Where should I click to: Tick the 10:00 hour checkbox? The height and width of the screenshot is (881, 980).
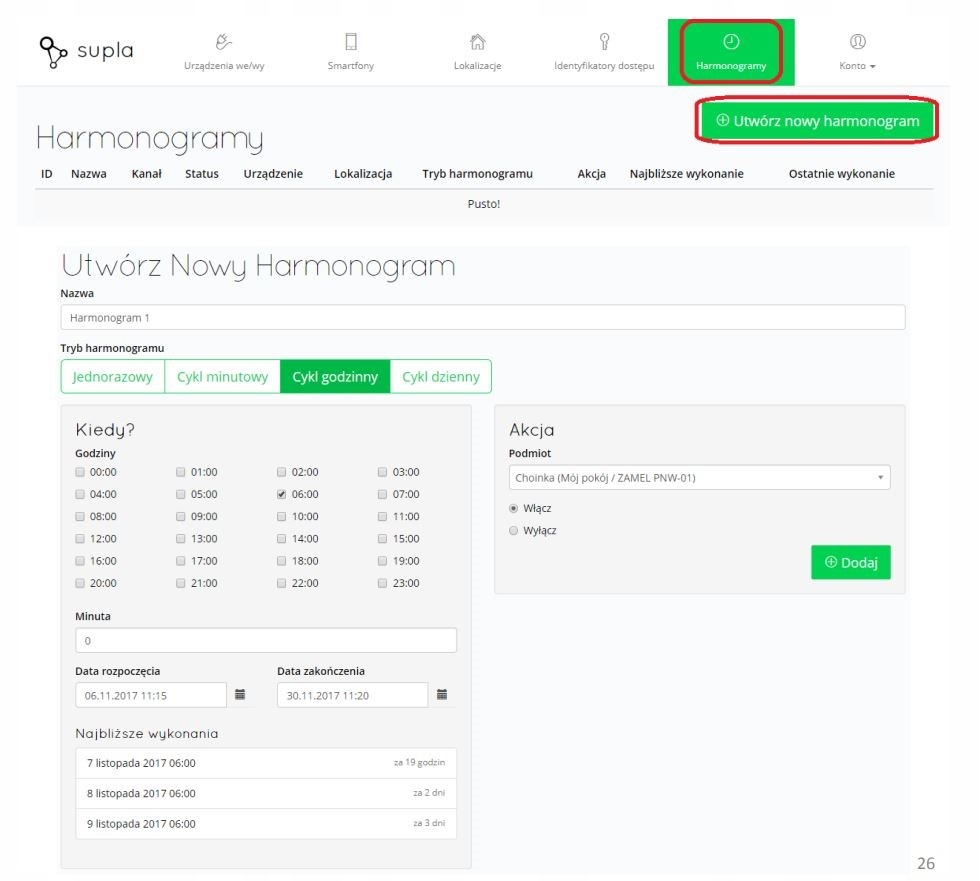click(x=281, y=516)
